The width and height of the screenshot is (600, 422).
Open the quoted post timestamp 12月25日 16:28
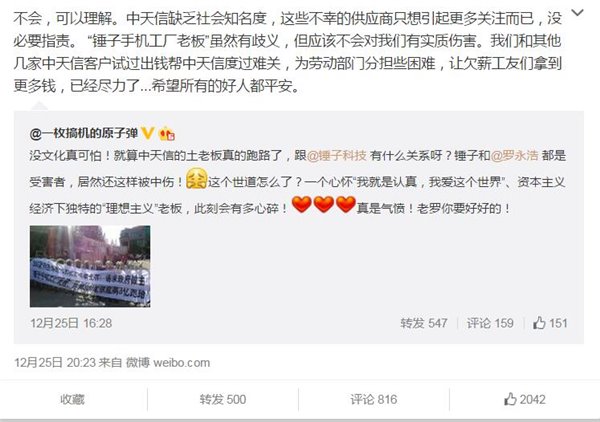71,323
